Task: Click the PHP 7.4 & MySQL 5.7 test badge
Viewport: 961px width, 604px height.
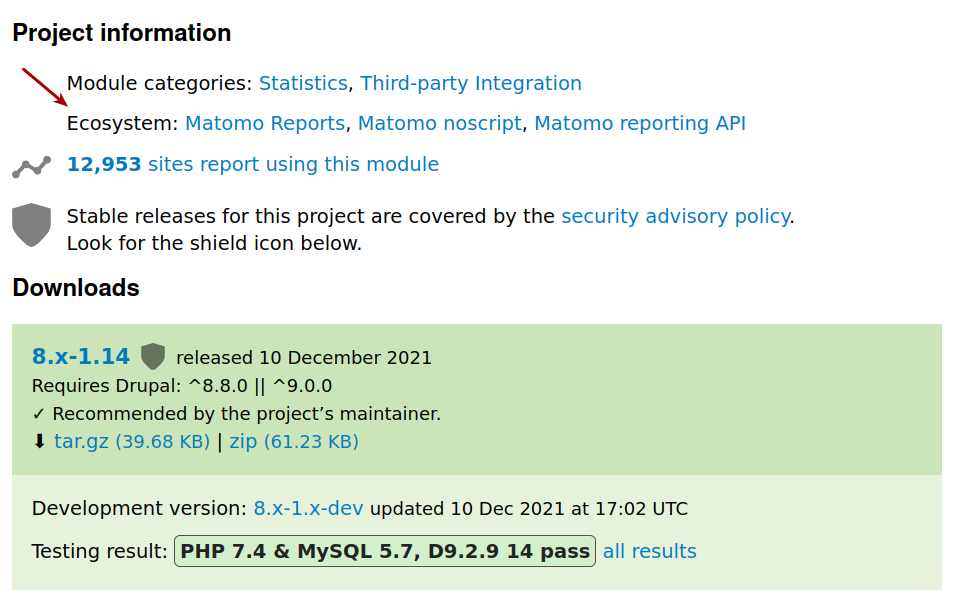Action: 385,551
